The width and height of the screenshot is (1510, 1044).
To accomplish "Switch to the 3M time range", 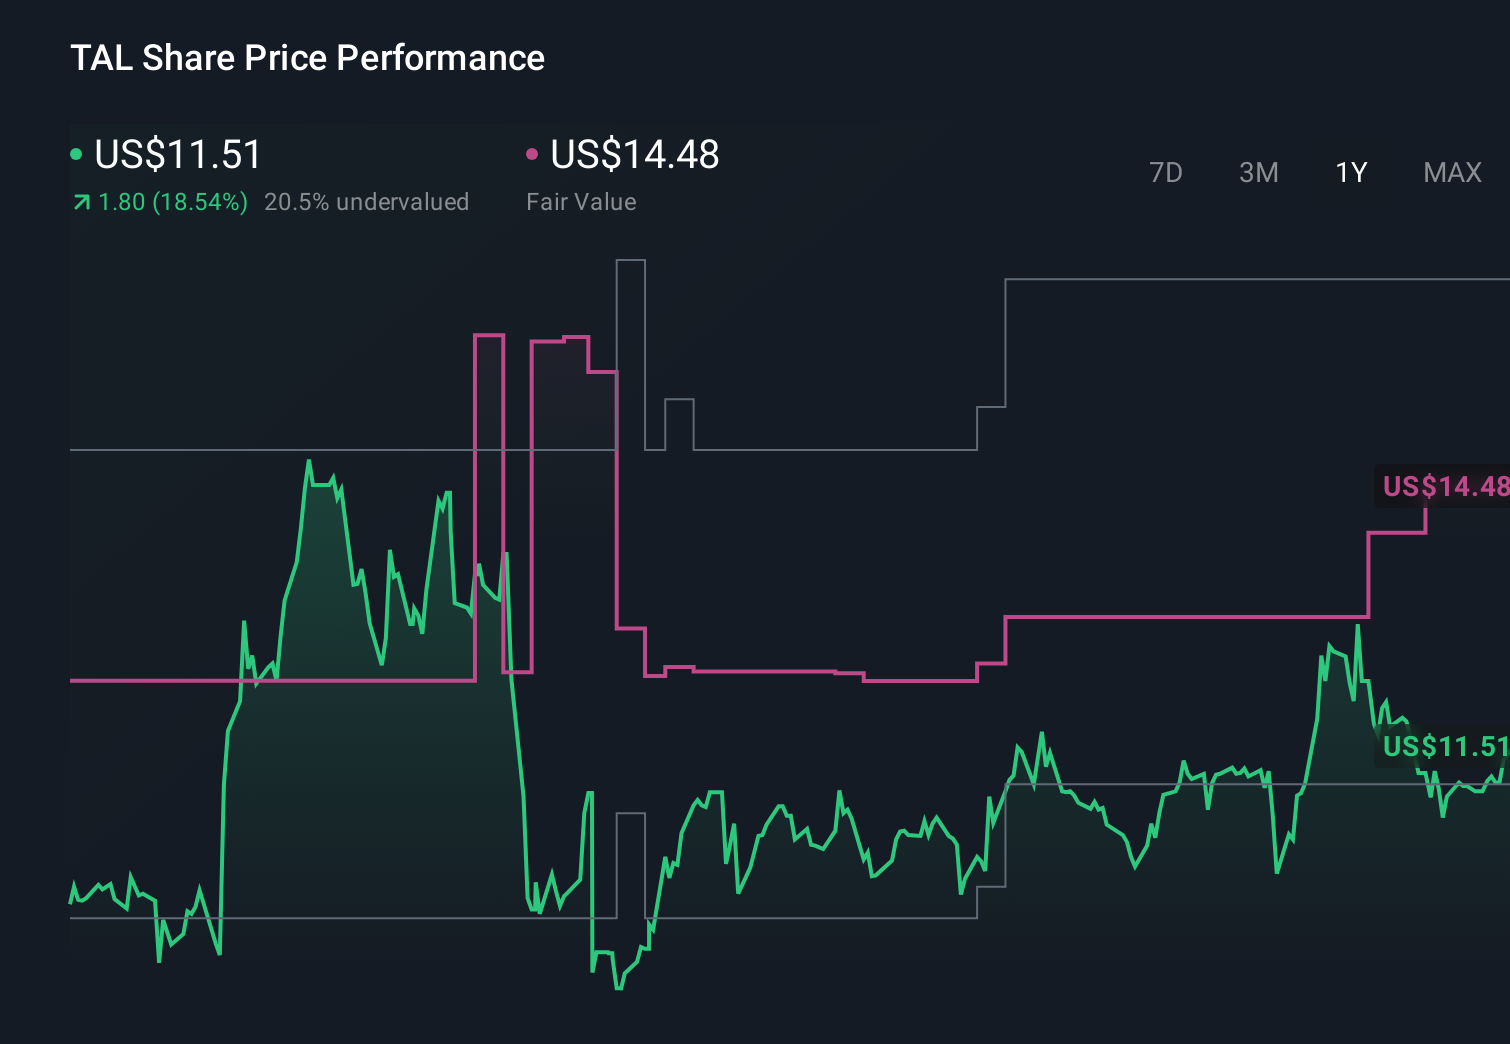I will [x=1258, y=172].
